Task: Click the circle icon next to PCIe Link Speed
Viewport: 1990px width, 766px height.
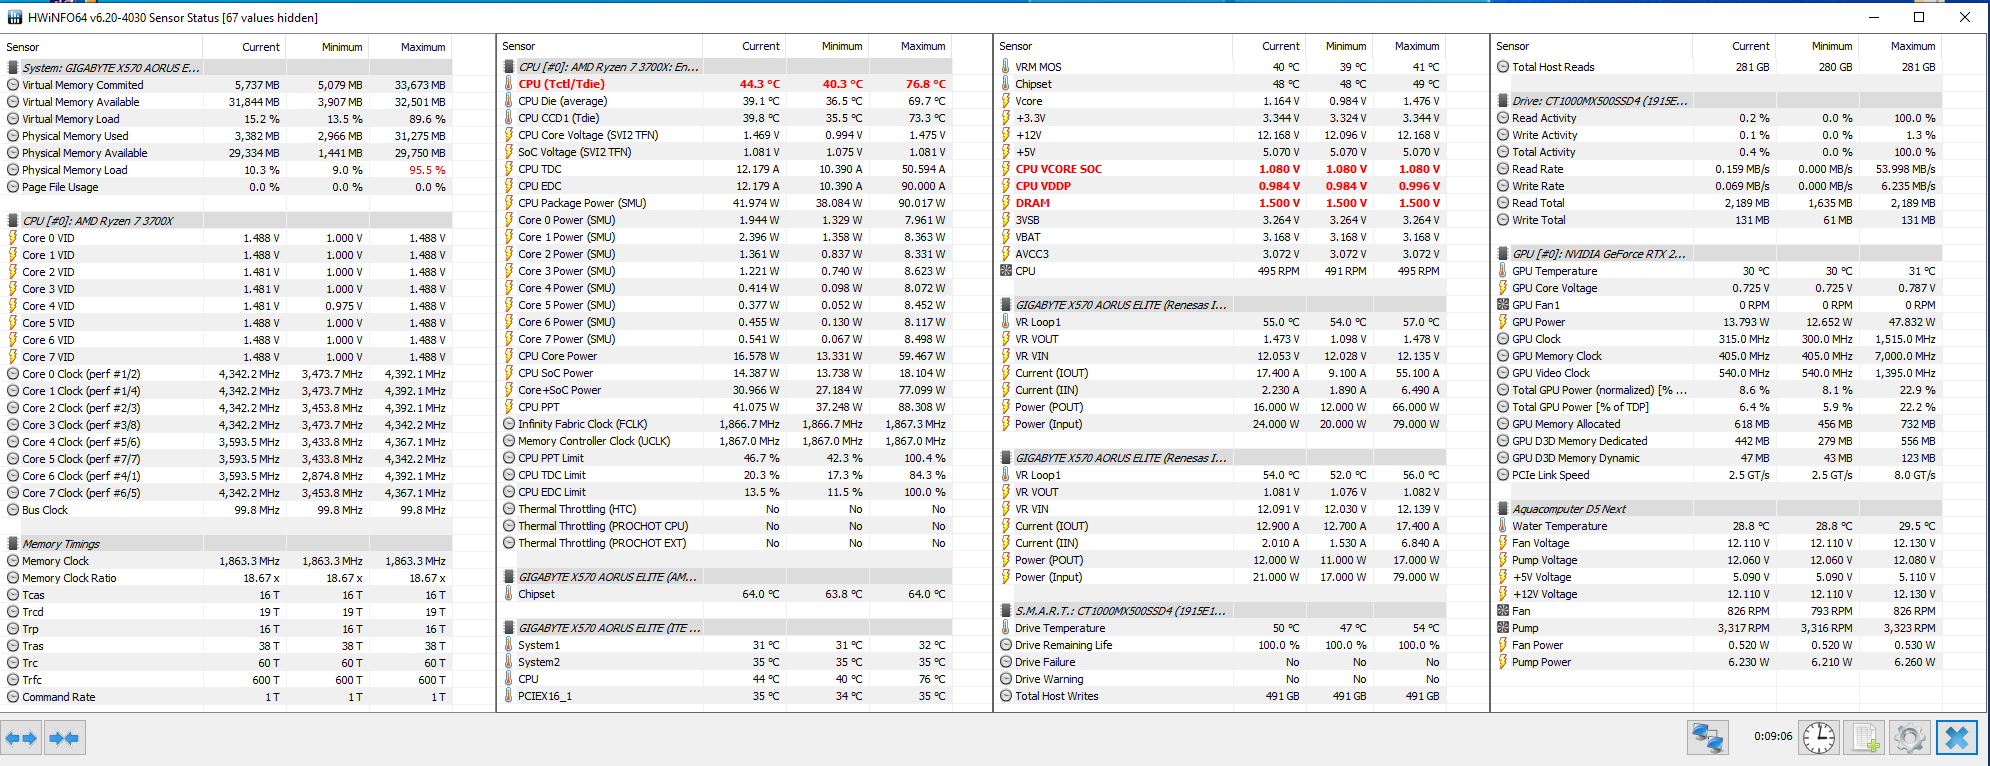Action: click(1503, 475)
